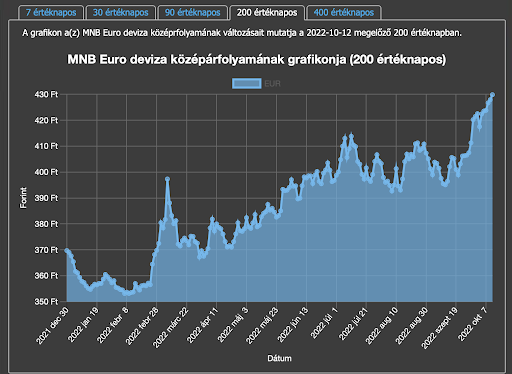Click the 2022 aug 30 date label
Viewport: 512px width, 374px height.
click(412, 326)
